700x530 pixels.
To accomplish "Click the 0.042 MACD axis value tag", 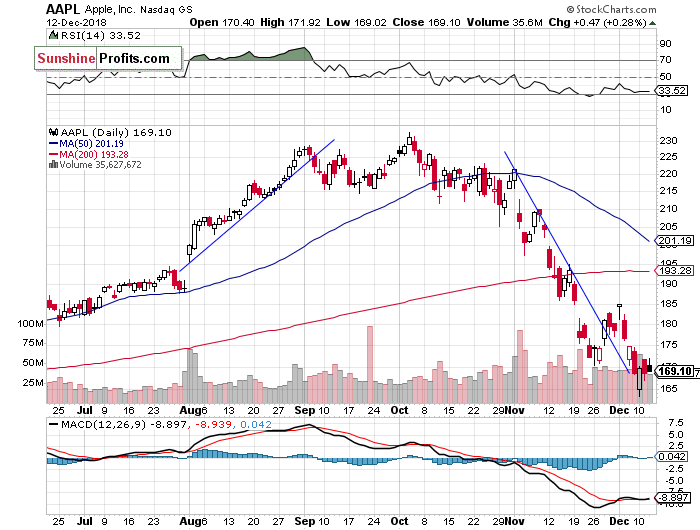I will 672,457.
